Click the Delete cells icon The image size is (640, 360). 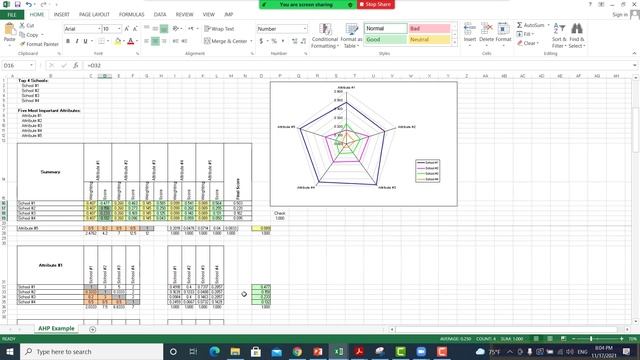click(486, 29)
